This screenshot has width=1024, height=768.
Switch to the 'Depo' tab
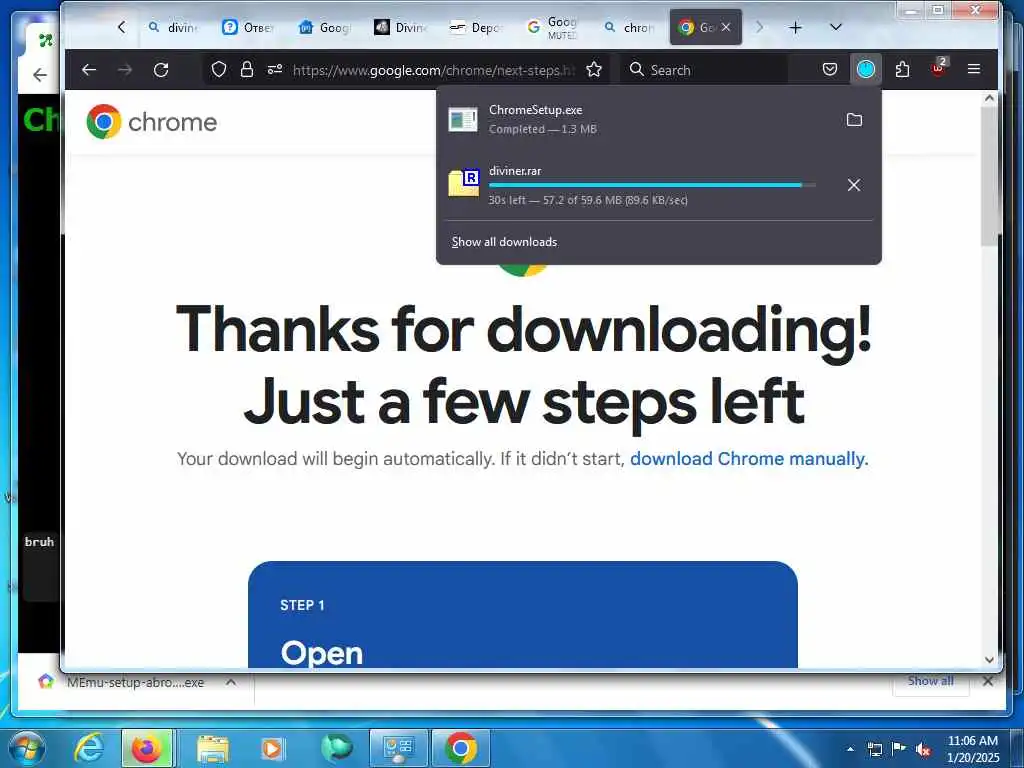coord(477,27)
